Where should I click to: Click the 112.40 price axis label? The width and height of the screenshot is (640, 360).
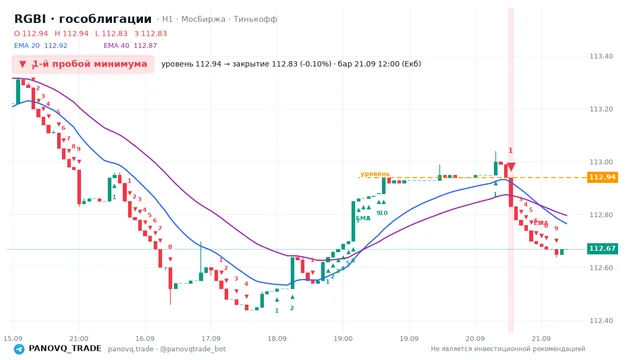click(601, 321)
